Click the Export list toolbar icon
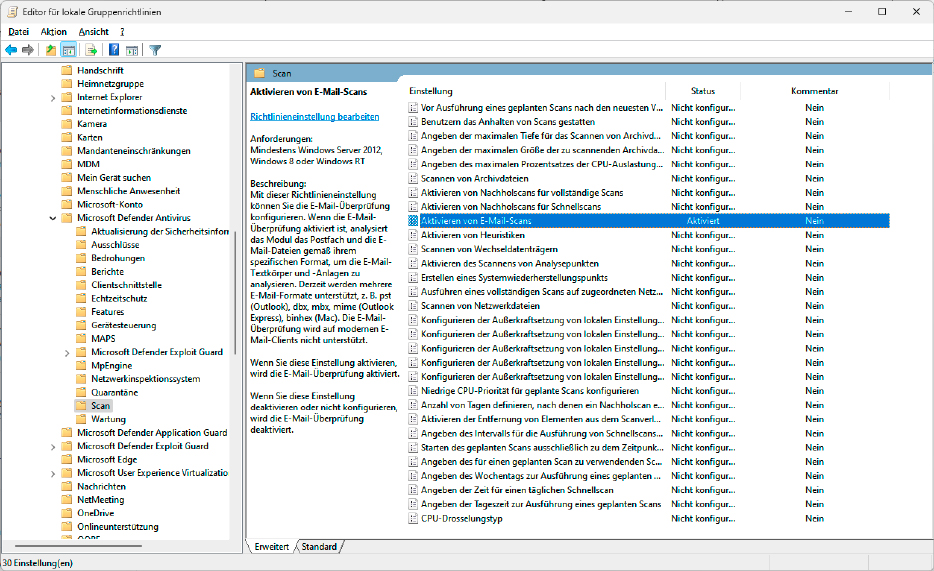 click(x=91, y=49)
